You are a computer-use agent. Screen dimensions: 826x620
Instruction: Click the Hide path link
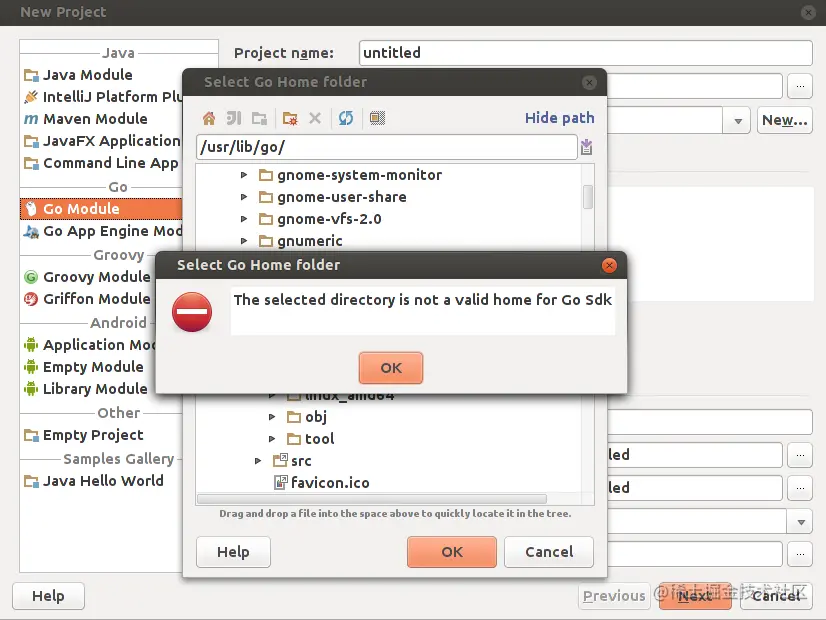[559, 117]
